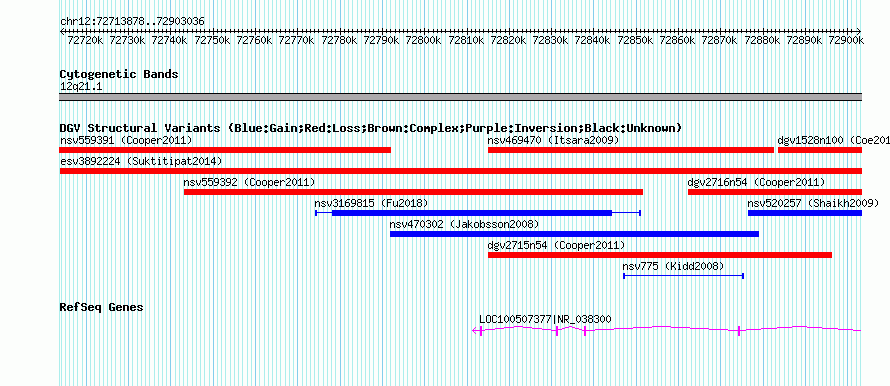This screenshot has width=890, height=386.
Task: Select the nsv469470 (Itsara2009) red bar
Action: [x=631, y=150]
